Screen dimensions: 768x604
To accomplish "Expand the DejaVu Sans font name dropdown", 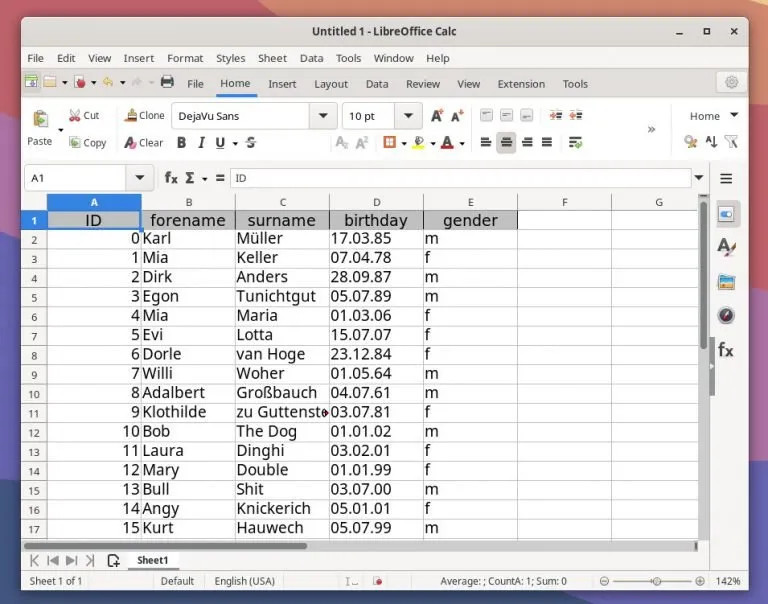I will [x=323, y=116].
